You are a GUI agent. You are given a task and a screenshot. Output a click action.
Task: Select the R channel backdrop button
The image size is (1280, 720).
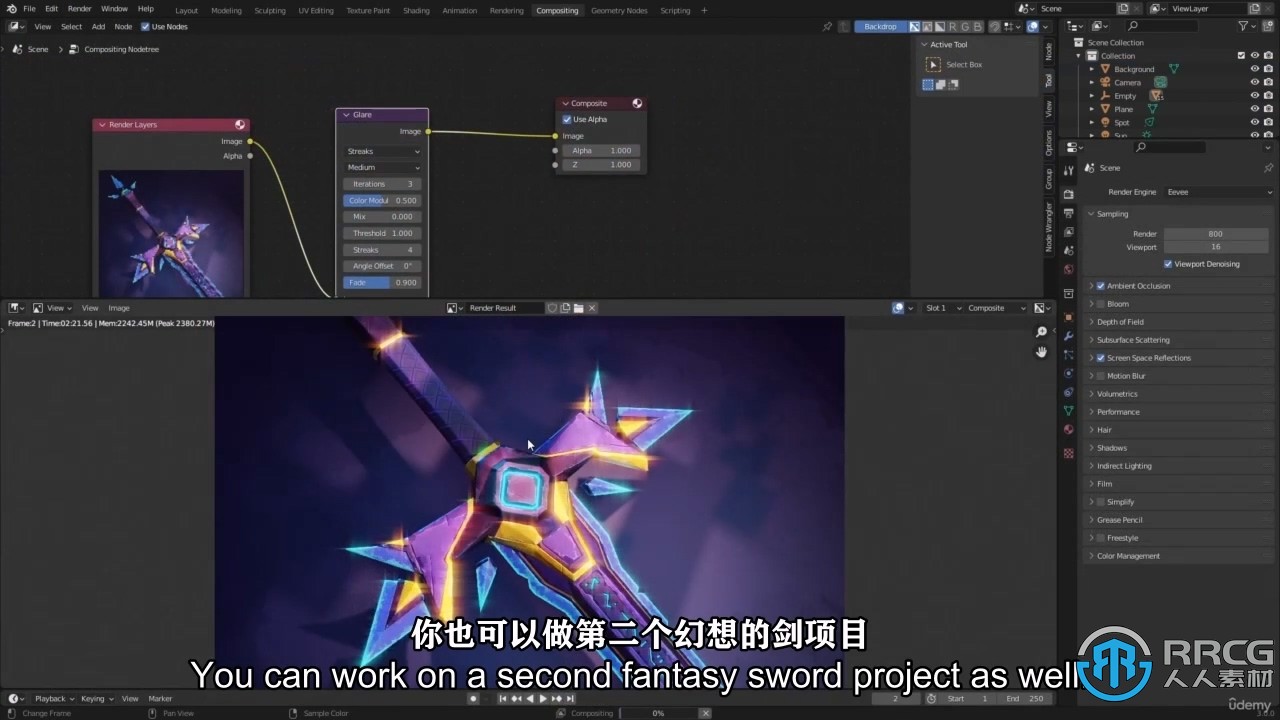point(953,26)
